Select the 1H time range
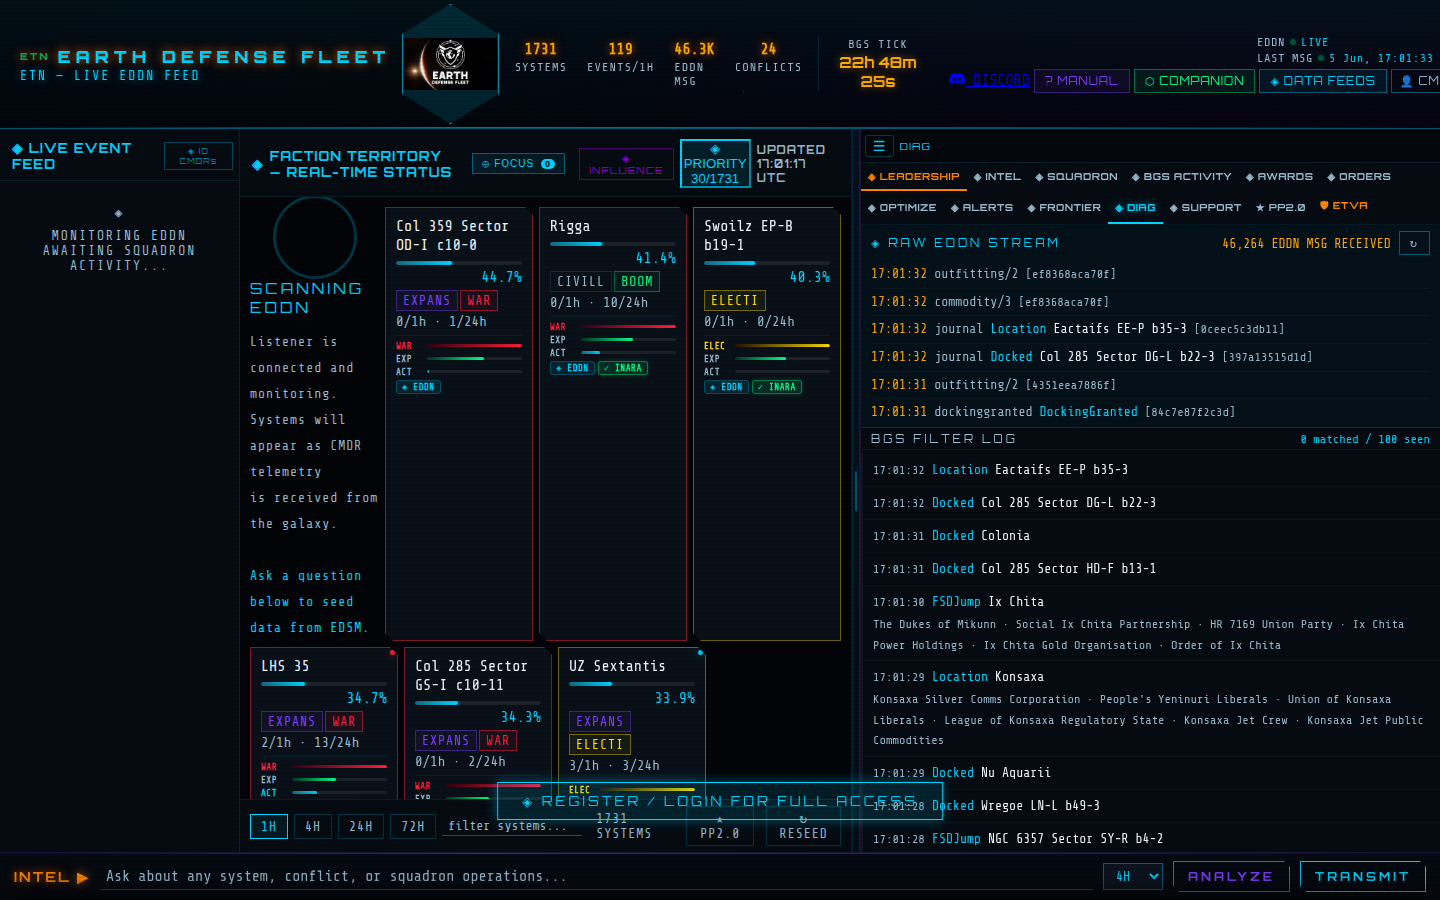Viewport: 1440px width, 900px height. pos(268,826)
